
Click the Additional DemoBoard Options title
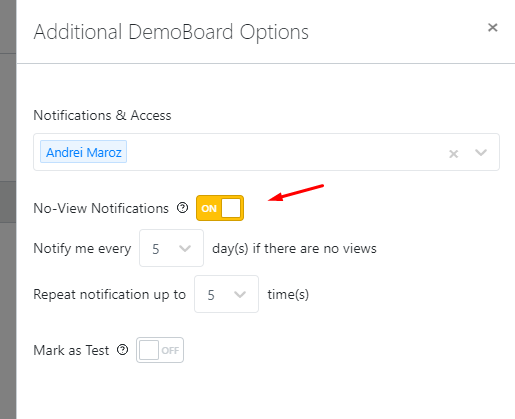[171, 32]
